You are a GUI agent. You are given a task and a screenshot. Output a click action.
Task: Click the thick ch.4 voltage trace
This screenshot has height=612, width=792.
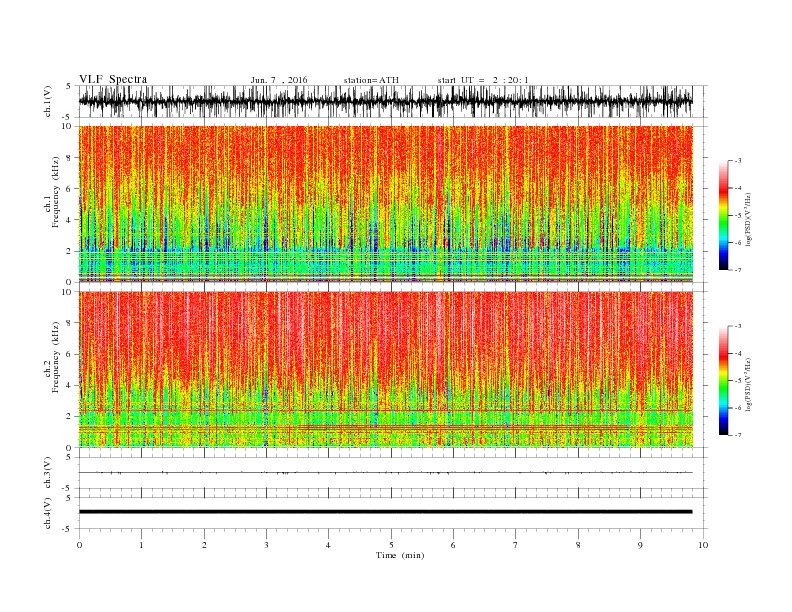[386, 512]
